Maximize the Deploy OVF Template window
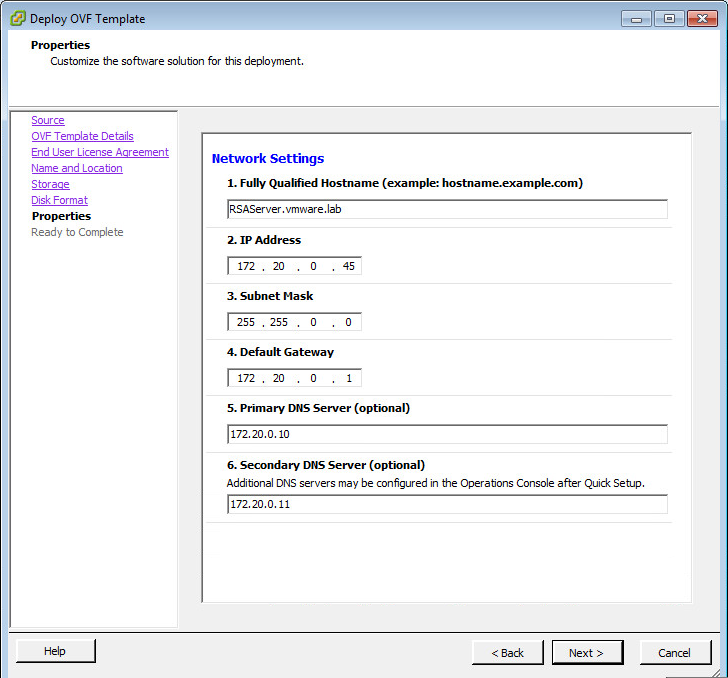Image resolution: width=728 pixels, height=678 pixels. click(669, 19)
